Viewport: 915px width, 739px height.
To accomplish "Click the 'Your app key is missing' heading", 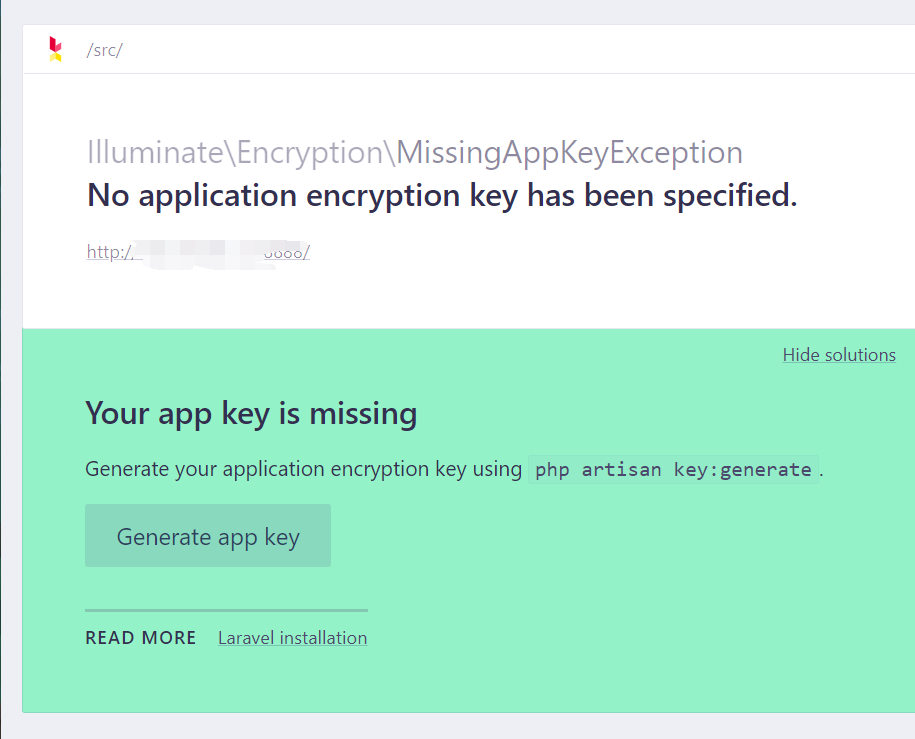I will tap(251, 414).
